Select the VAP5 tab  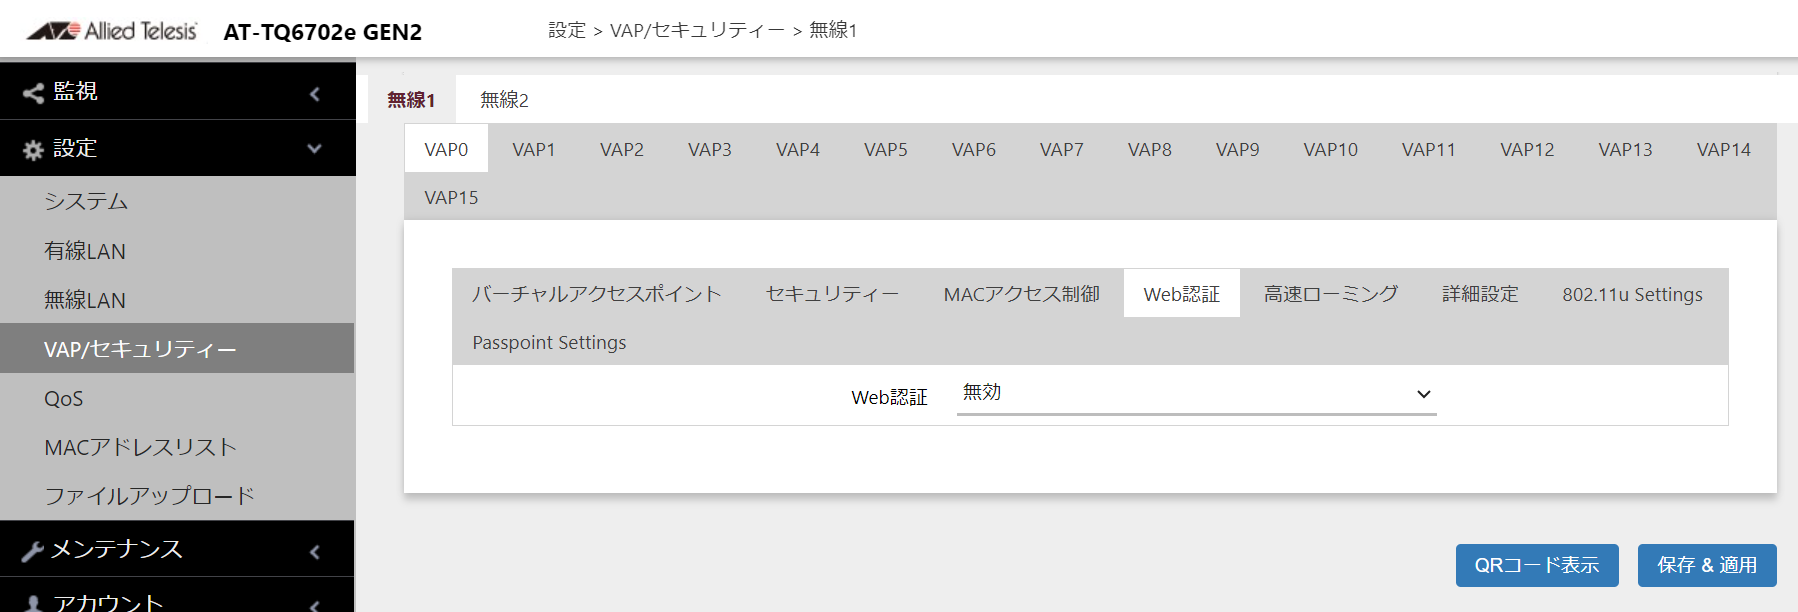tap(886, 149)
